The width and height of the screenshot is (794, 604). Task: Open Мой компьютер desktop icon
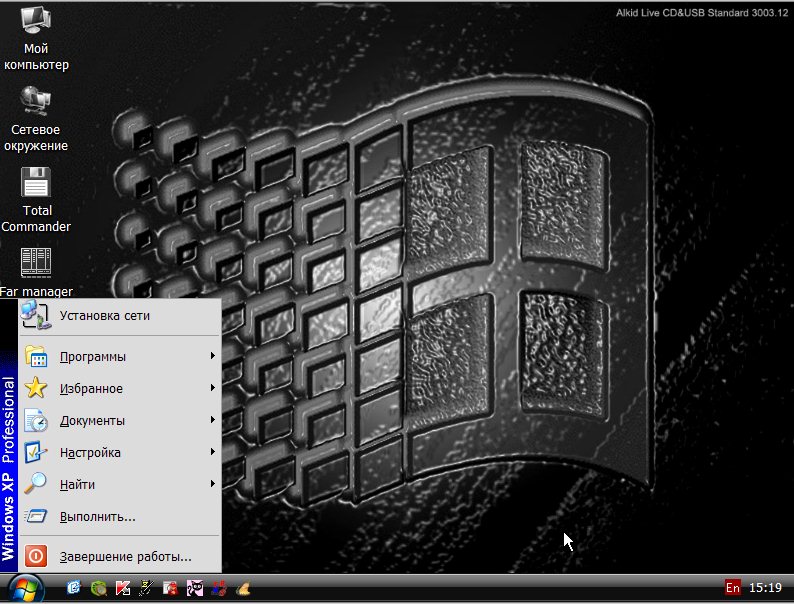pyautogui.click(x=36, y=38)
